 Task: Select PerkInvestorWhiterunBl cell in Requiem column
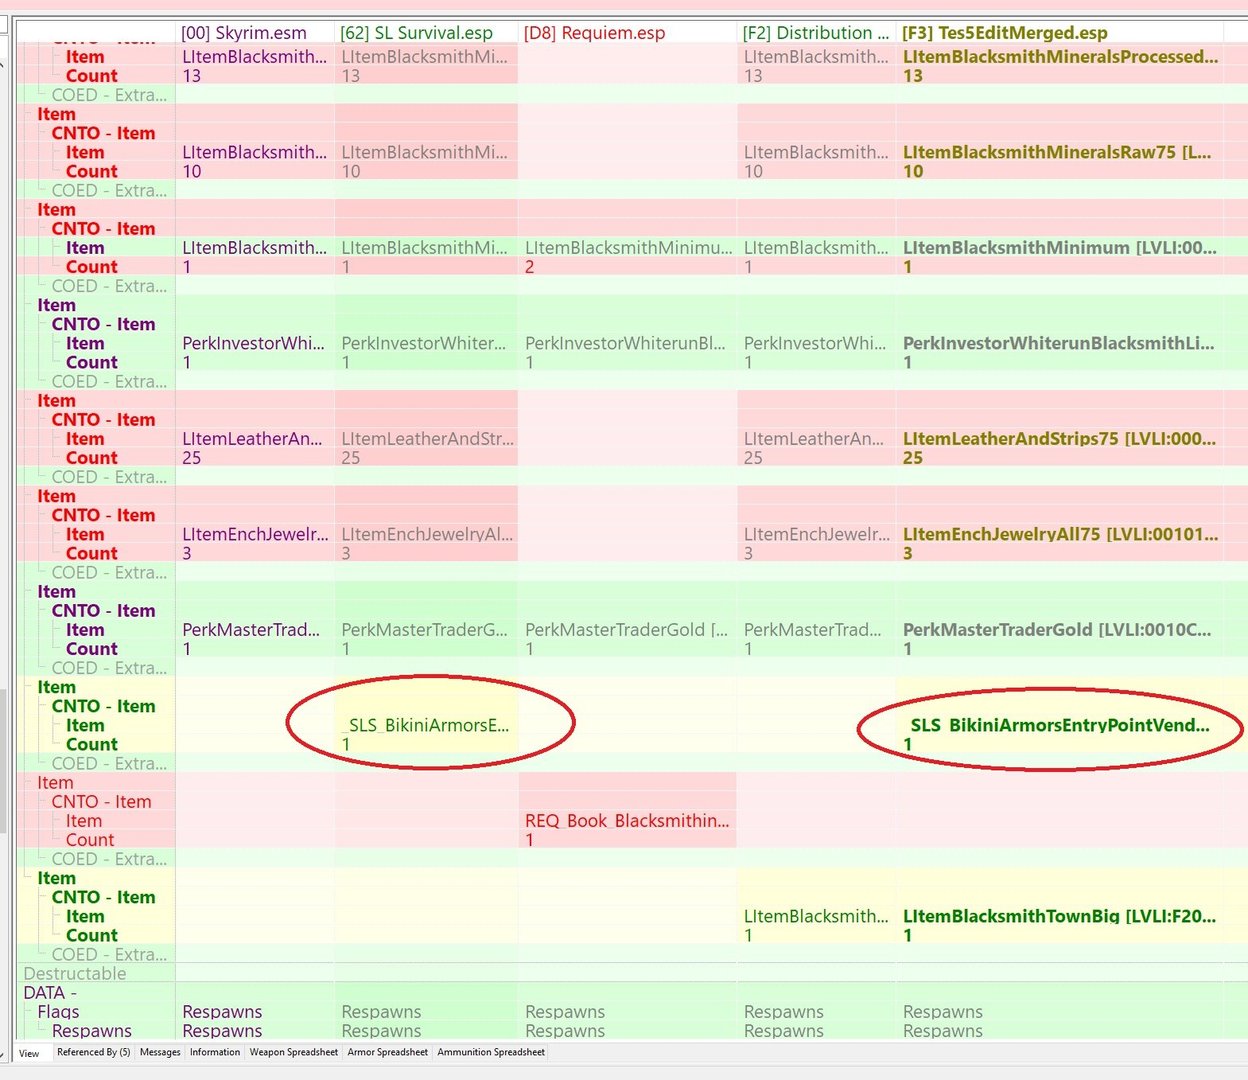click(628, 343)
